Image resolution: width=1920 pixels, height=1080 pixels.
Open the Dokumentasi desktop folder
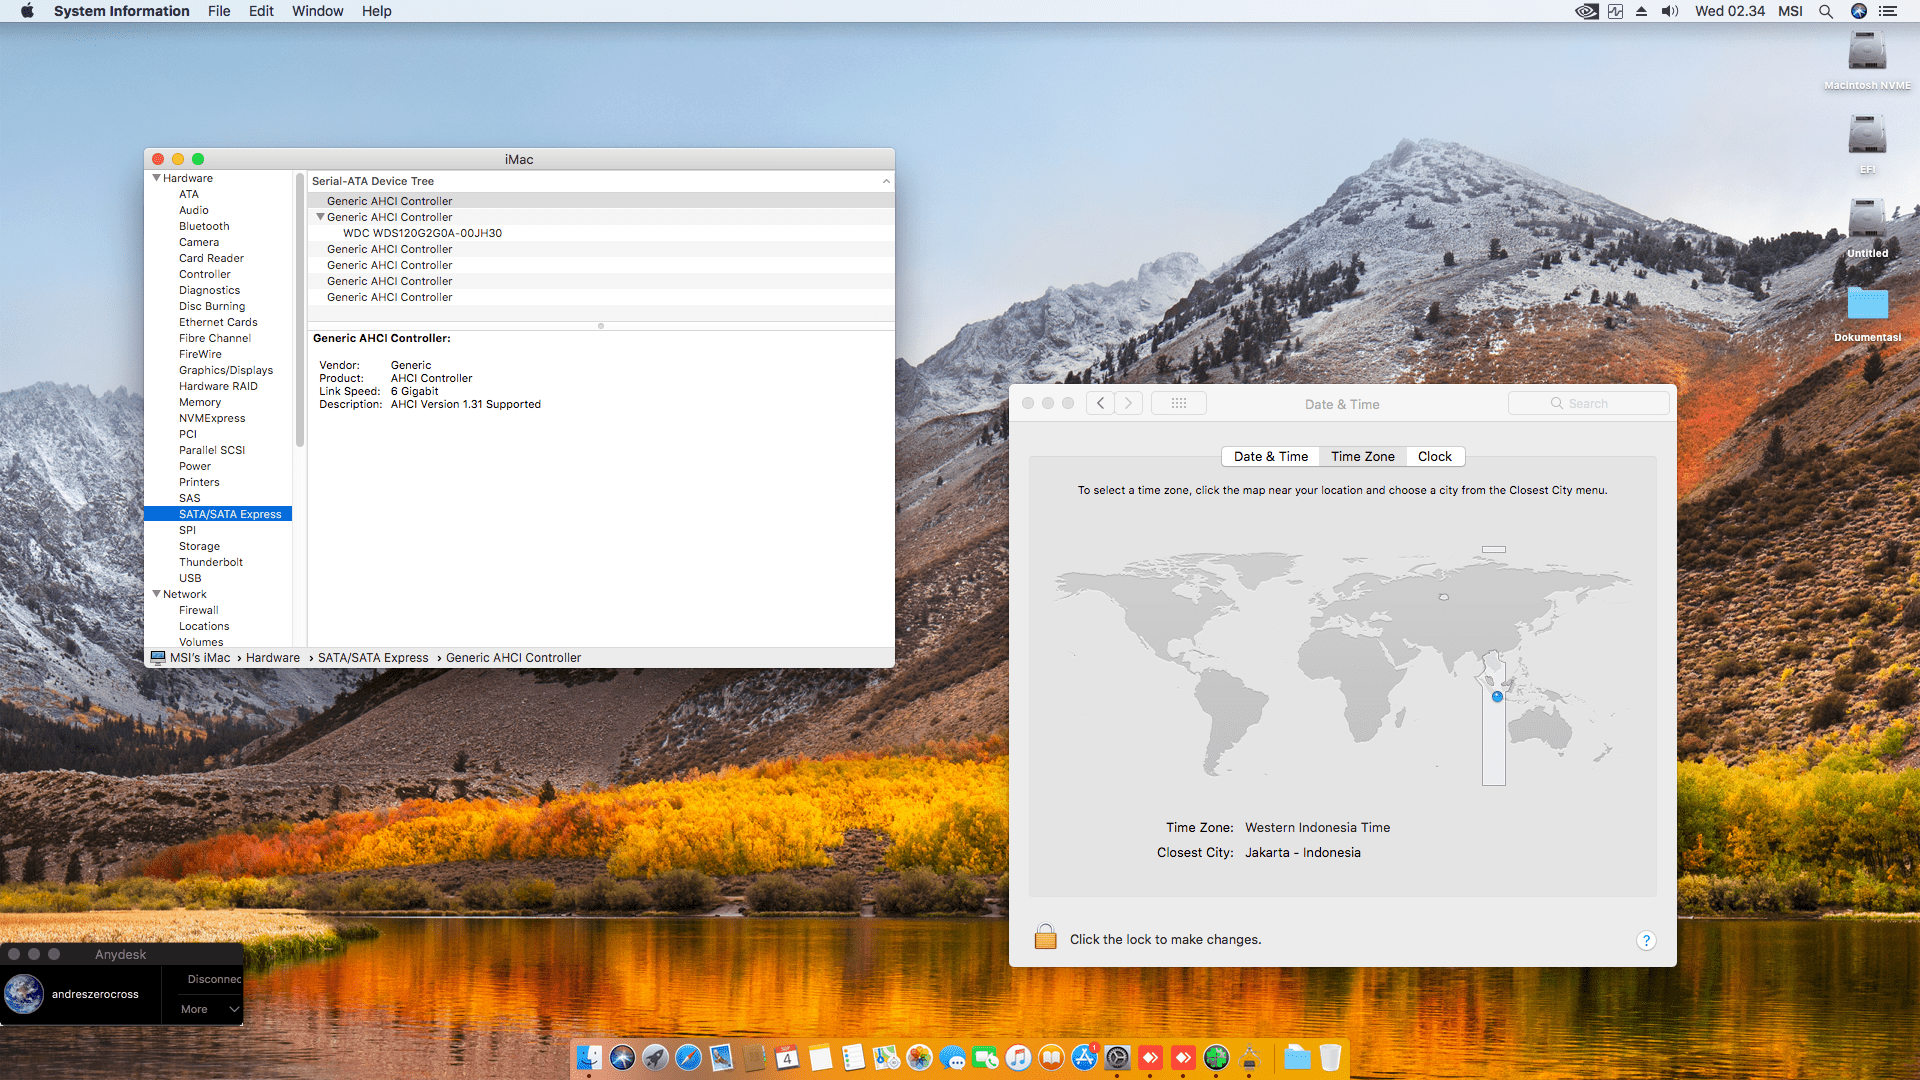pos(1867,304)
